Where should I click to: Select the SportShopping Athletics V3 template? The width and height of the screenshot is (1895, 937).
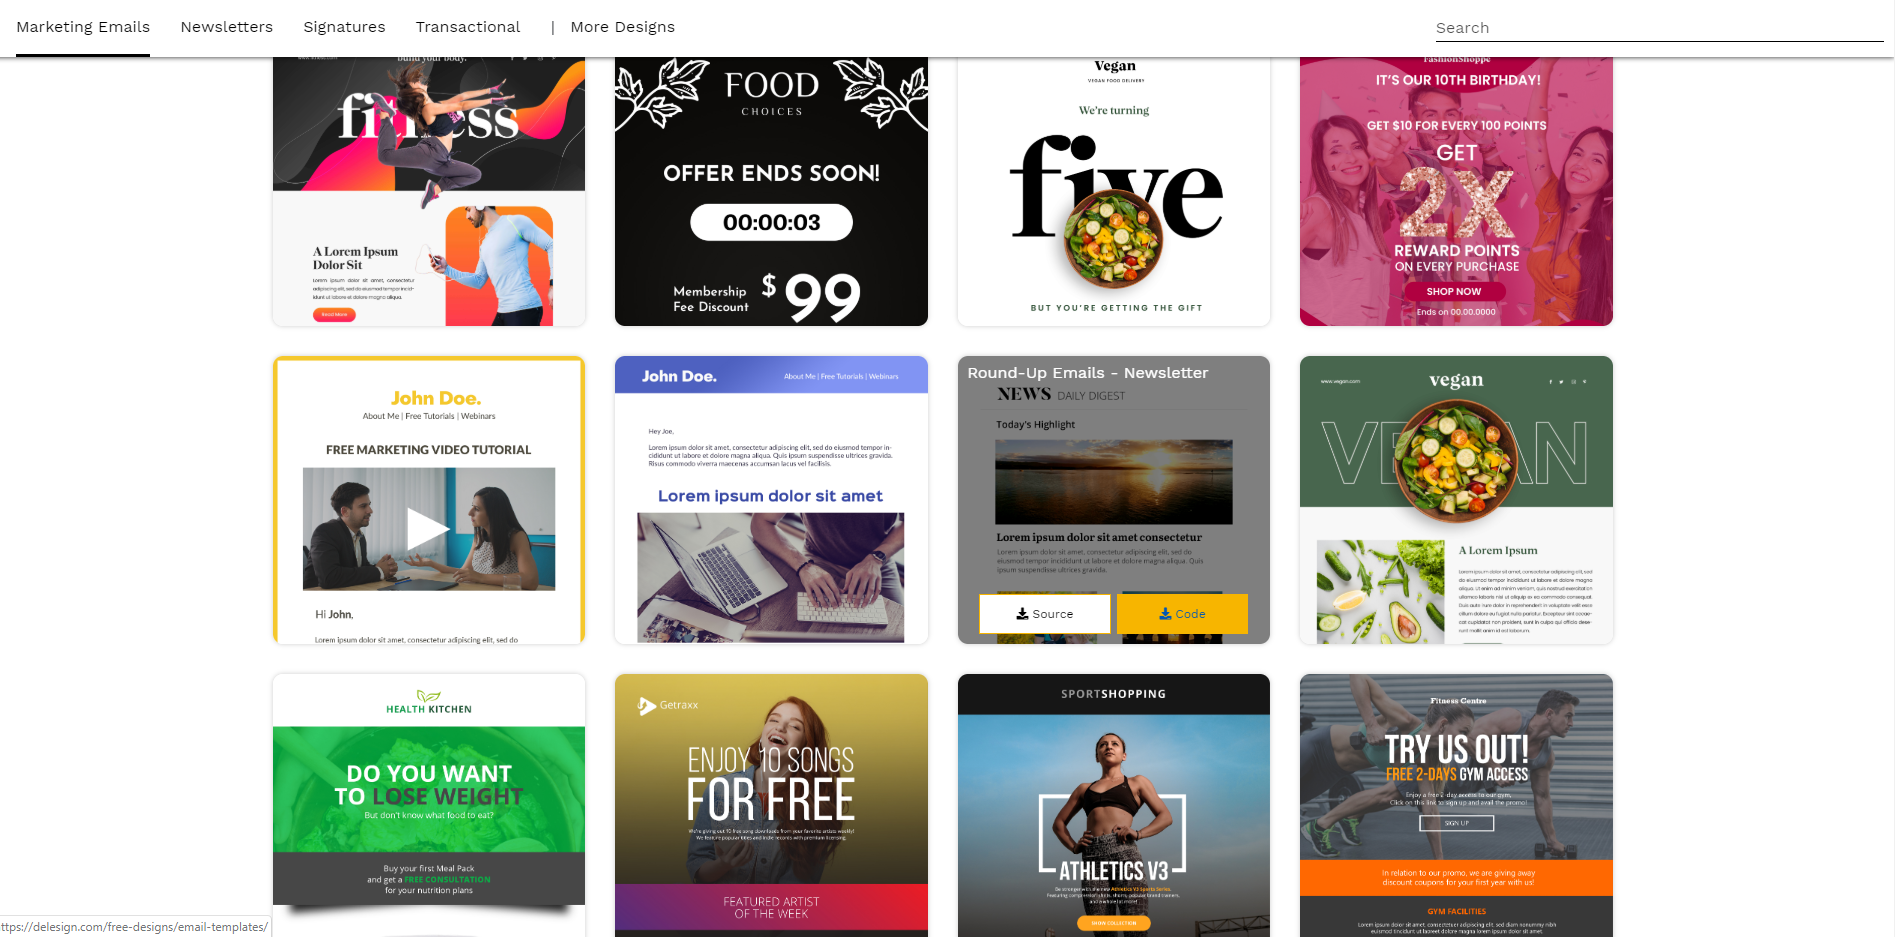pyautogui.click(x=1114, y=805)
